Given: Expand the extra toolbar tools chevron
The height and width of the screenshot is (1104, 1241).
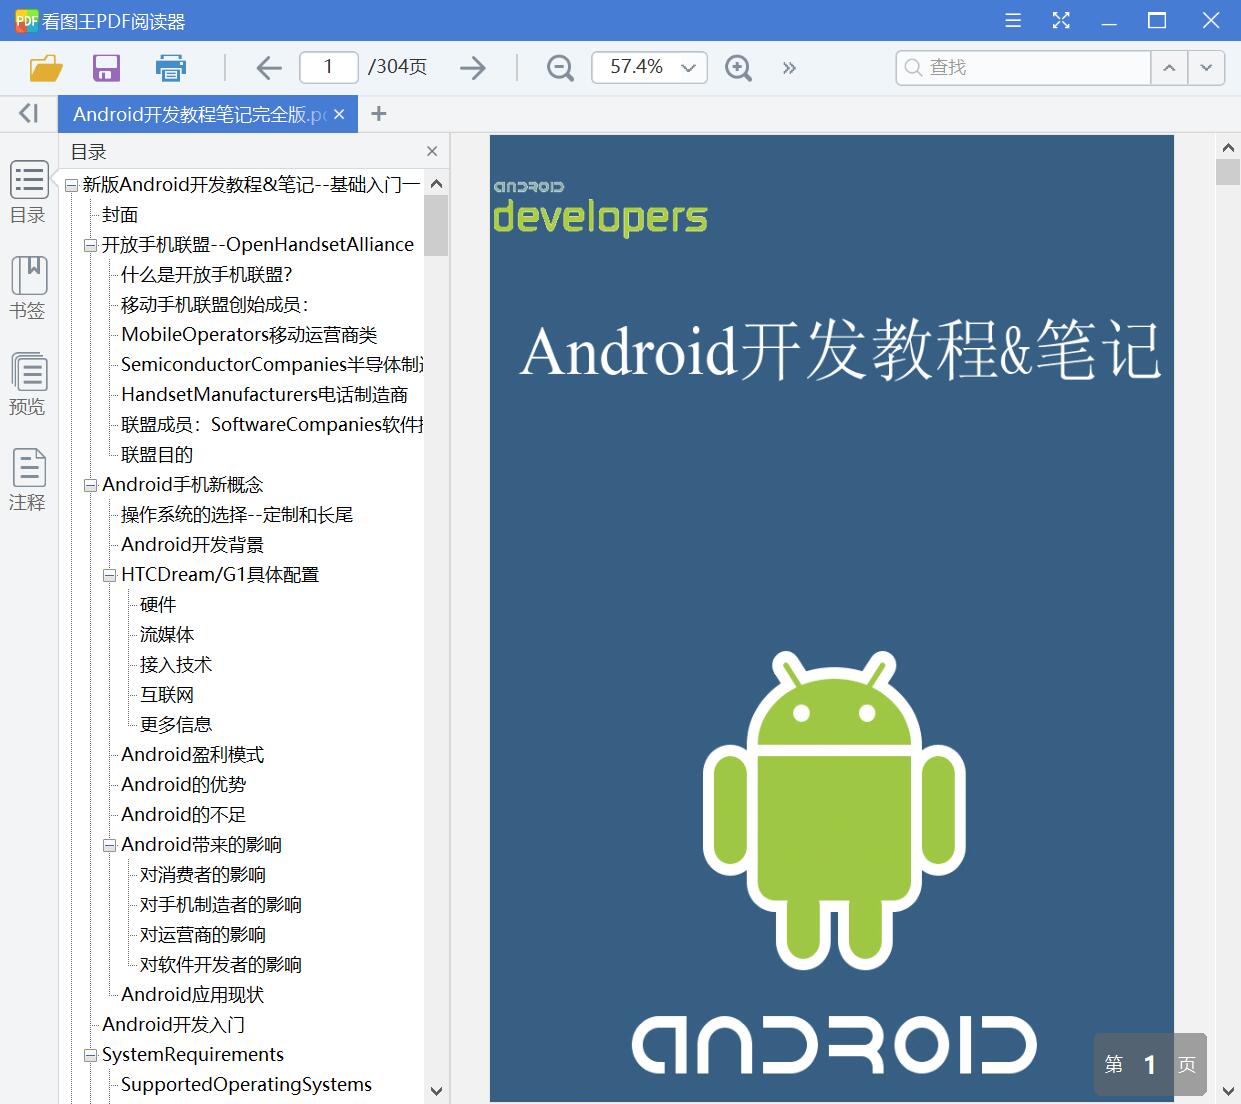Looking at the screenshot, I should pyautogui.click(x=789, y=68).
